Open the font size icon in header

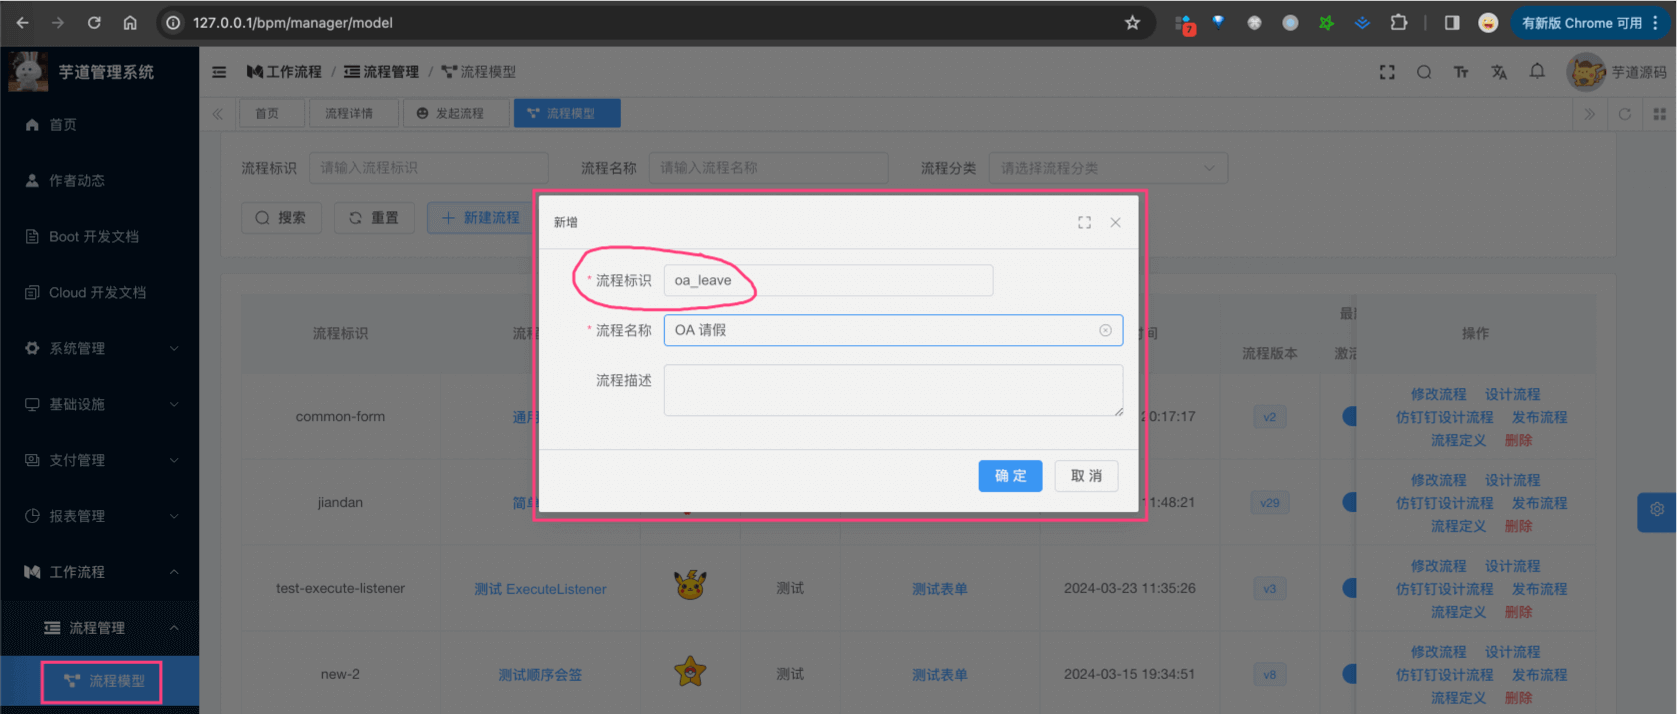coord(1461,72)
